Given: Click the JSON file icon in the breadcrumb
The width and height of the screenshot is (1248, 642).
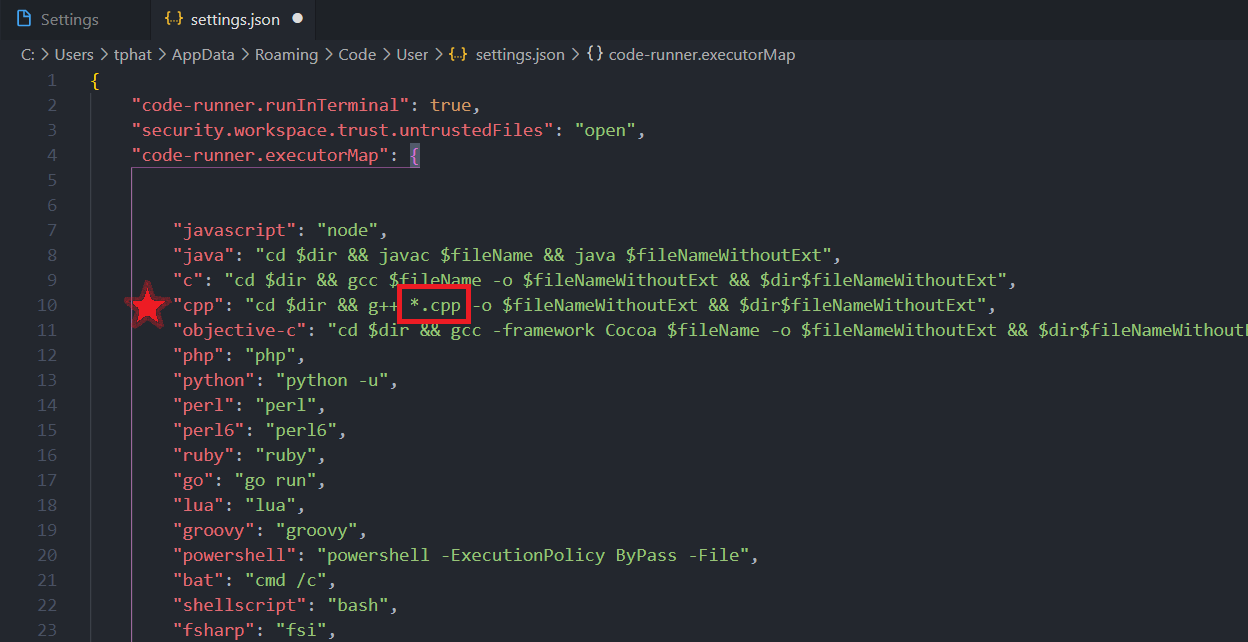Looking at the screenshot, I should click(459, 55).
